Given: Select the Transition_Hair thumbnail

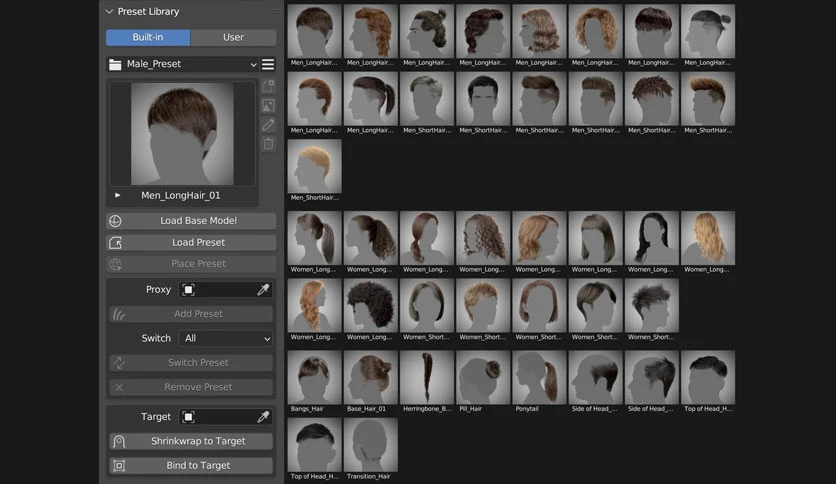Looking at the screenshot, I should click(371, 445).
